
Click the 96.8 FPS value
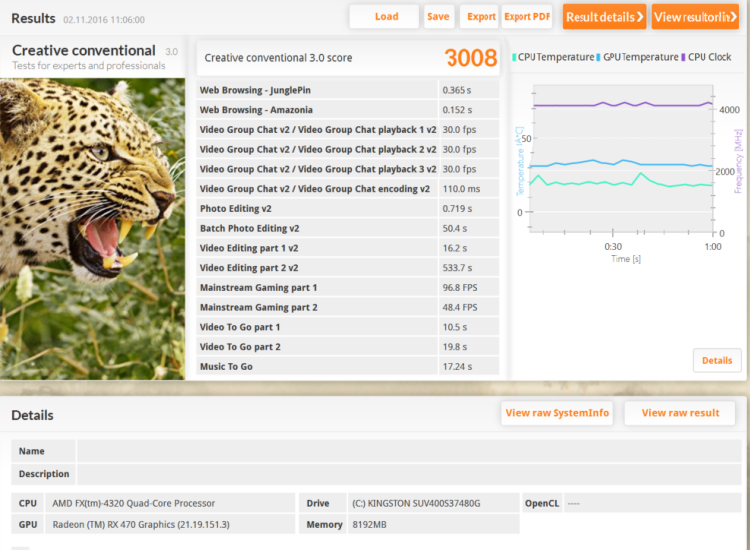(x=460, y=288)
